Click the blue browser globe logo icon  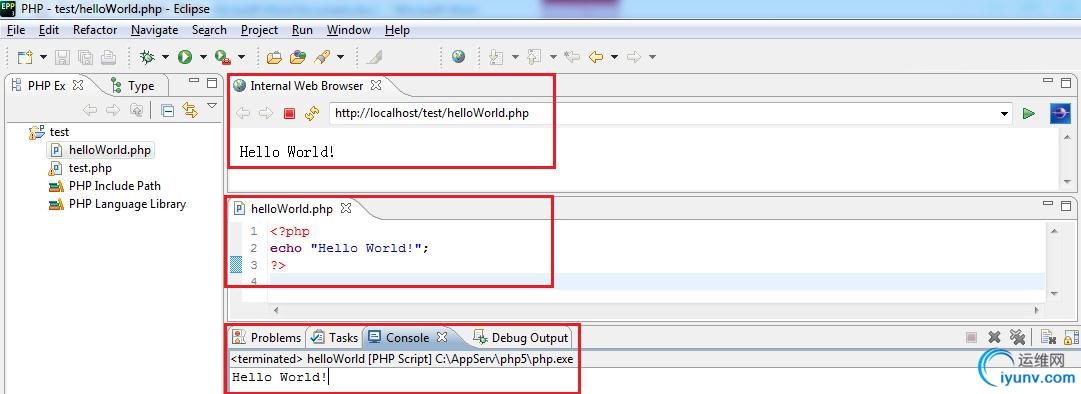coord(1060,113)
